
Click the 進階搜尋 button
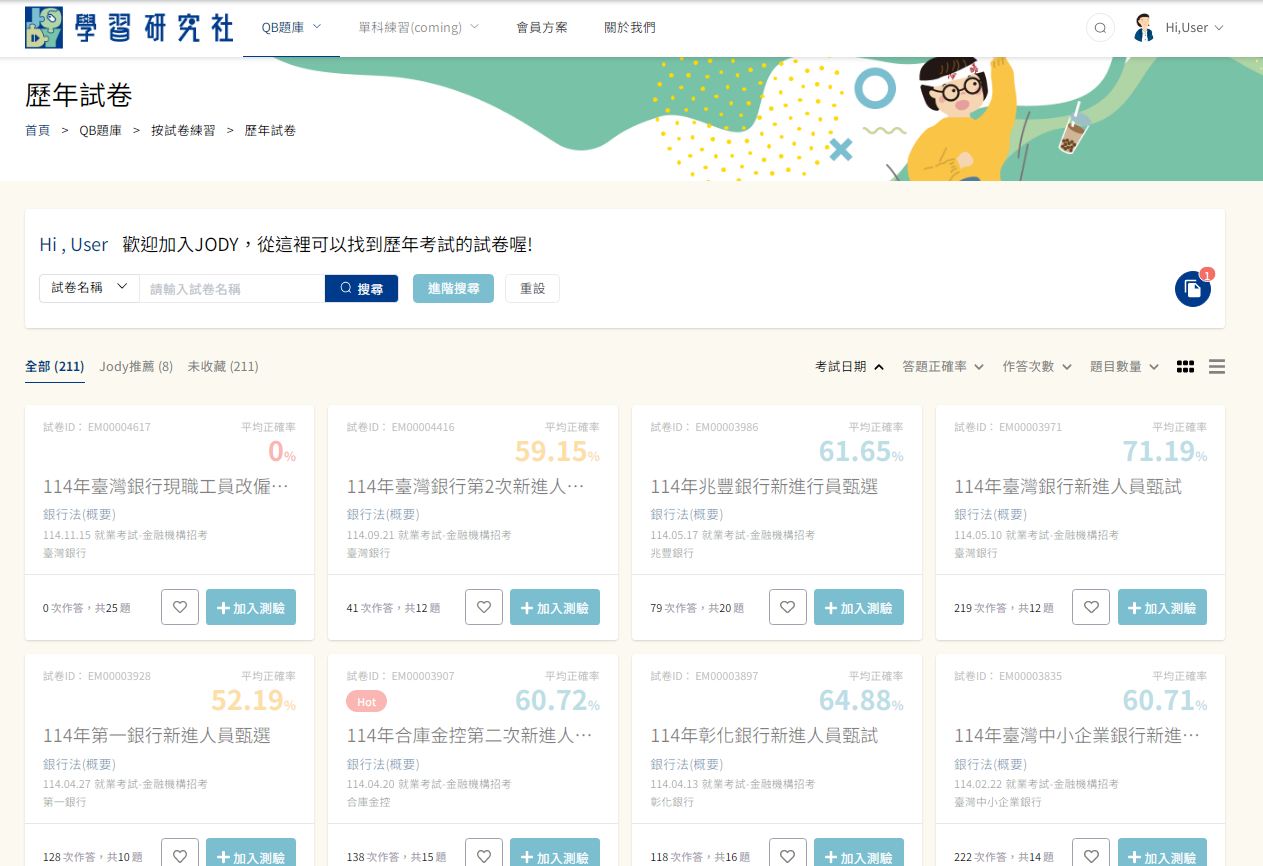click(453, 288)
